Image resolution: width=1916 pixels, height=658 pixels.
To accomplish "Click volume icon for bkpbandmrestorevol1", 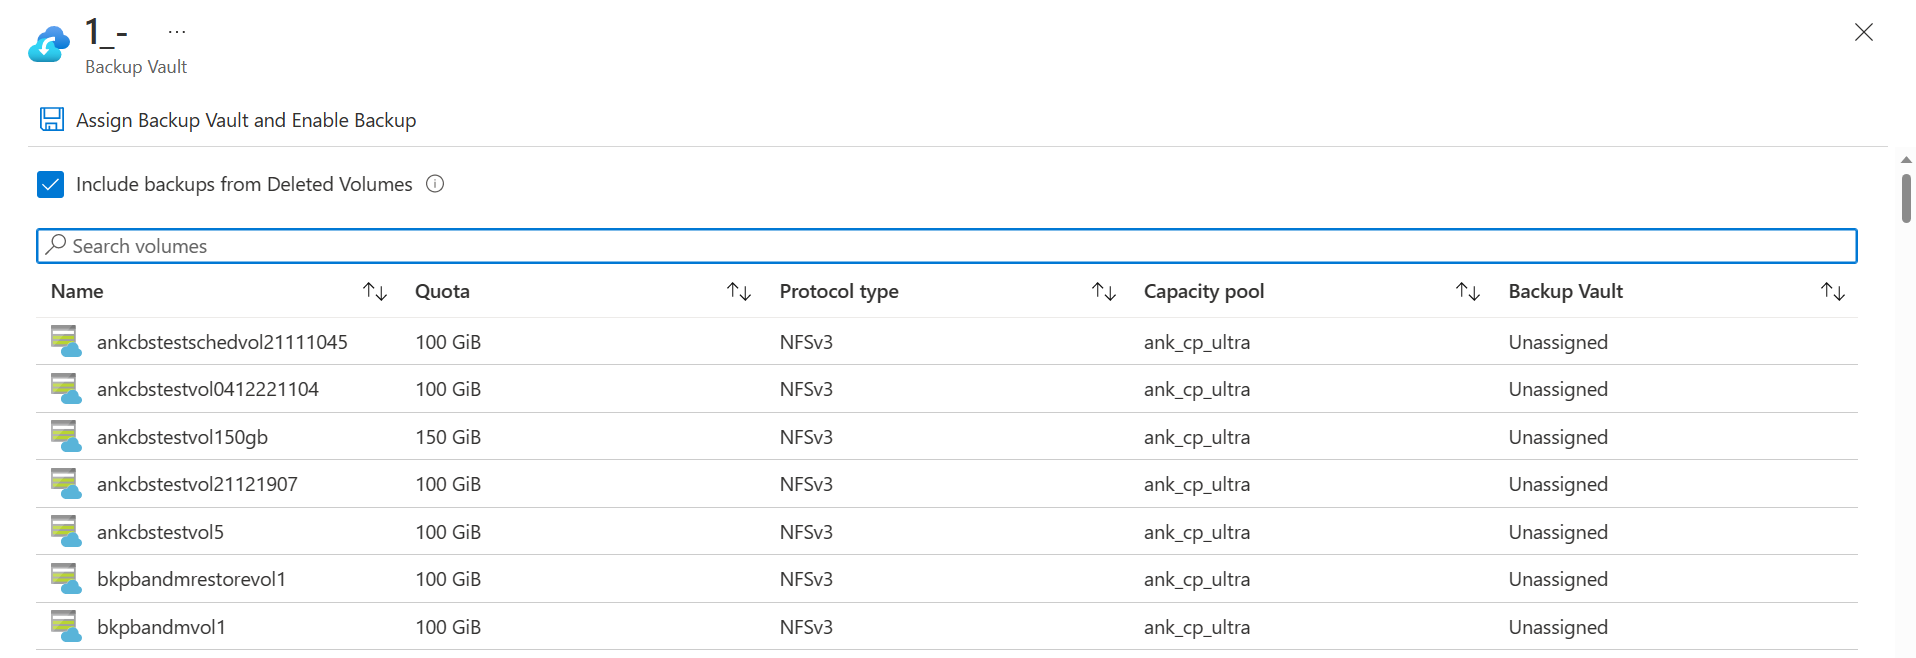I will (66, 579).
